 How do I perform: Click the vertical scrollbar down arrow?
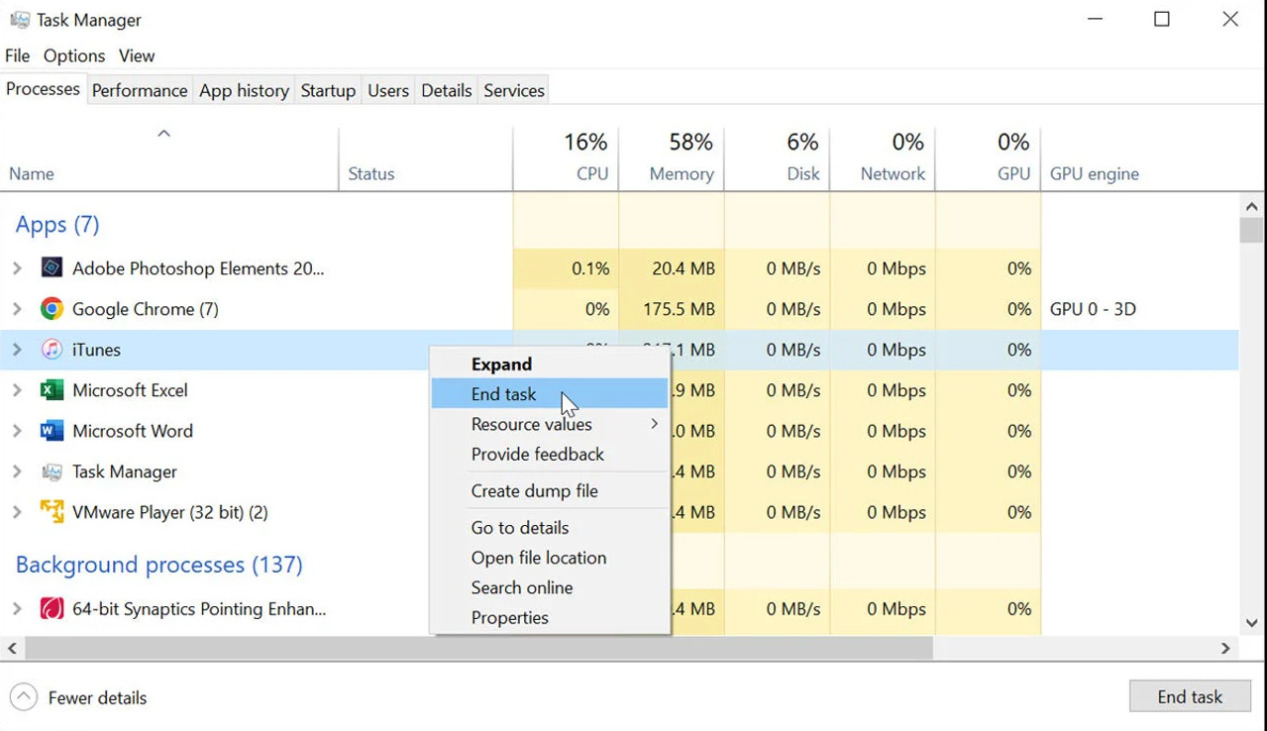tap(1252, 623)
